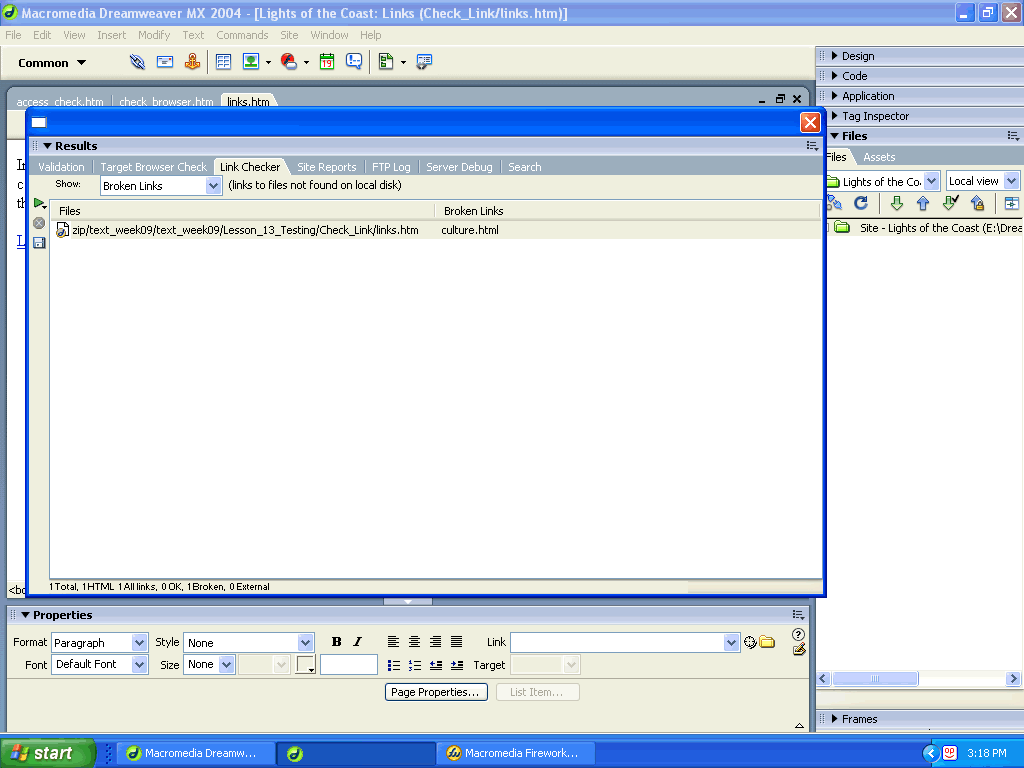Click the Text Outdent icon
This screenshot has height=768, width=1024.
pos(436,665)
